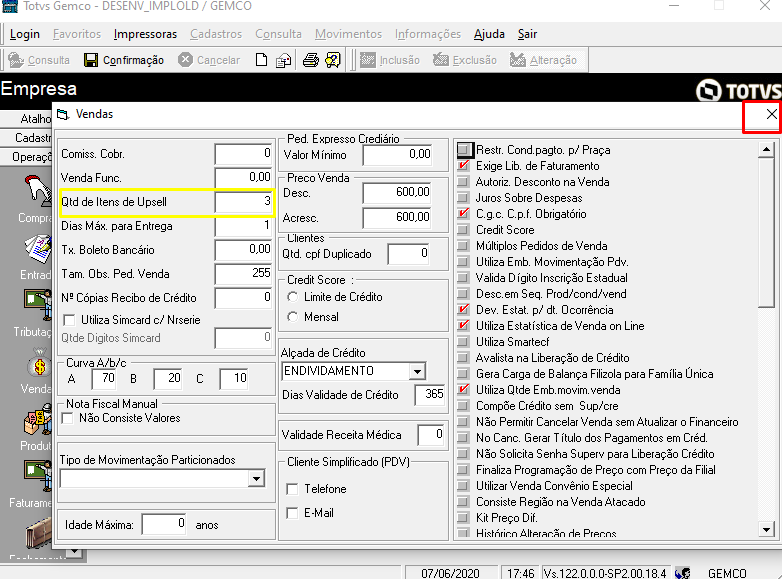Click the Qtd. cpf Duplicado field
Viewport: 782px width, 579px height.
click(x=408, y=254)
